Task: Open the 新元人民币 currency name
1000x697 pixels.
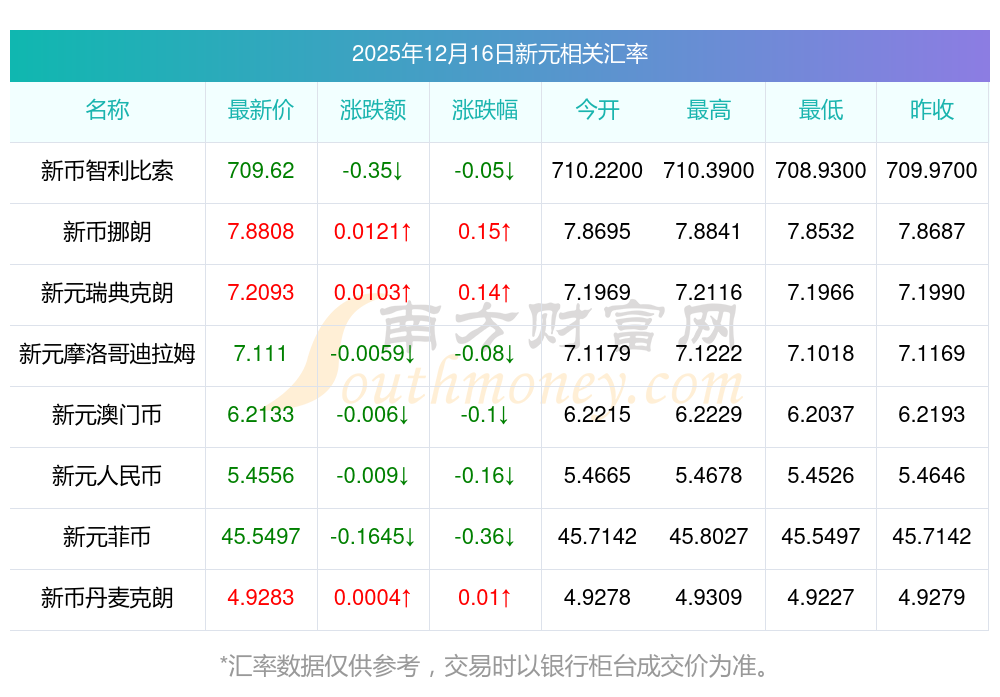Action: click(107, 476)
